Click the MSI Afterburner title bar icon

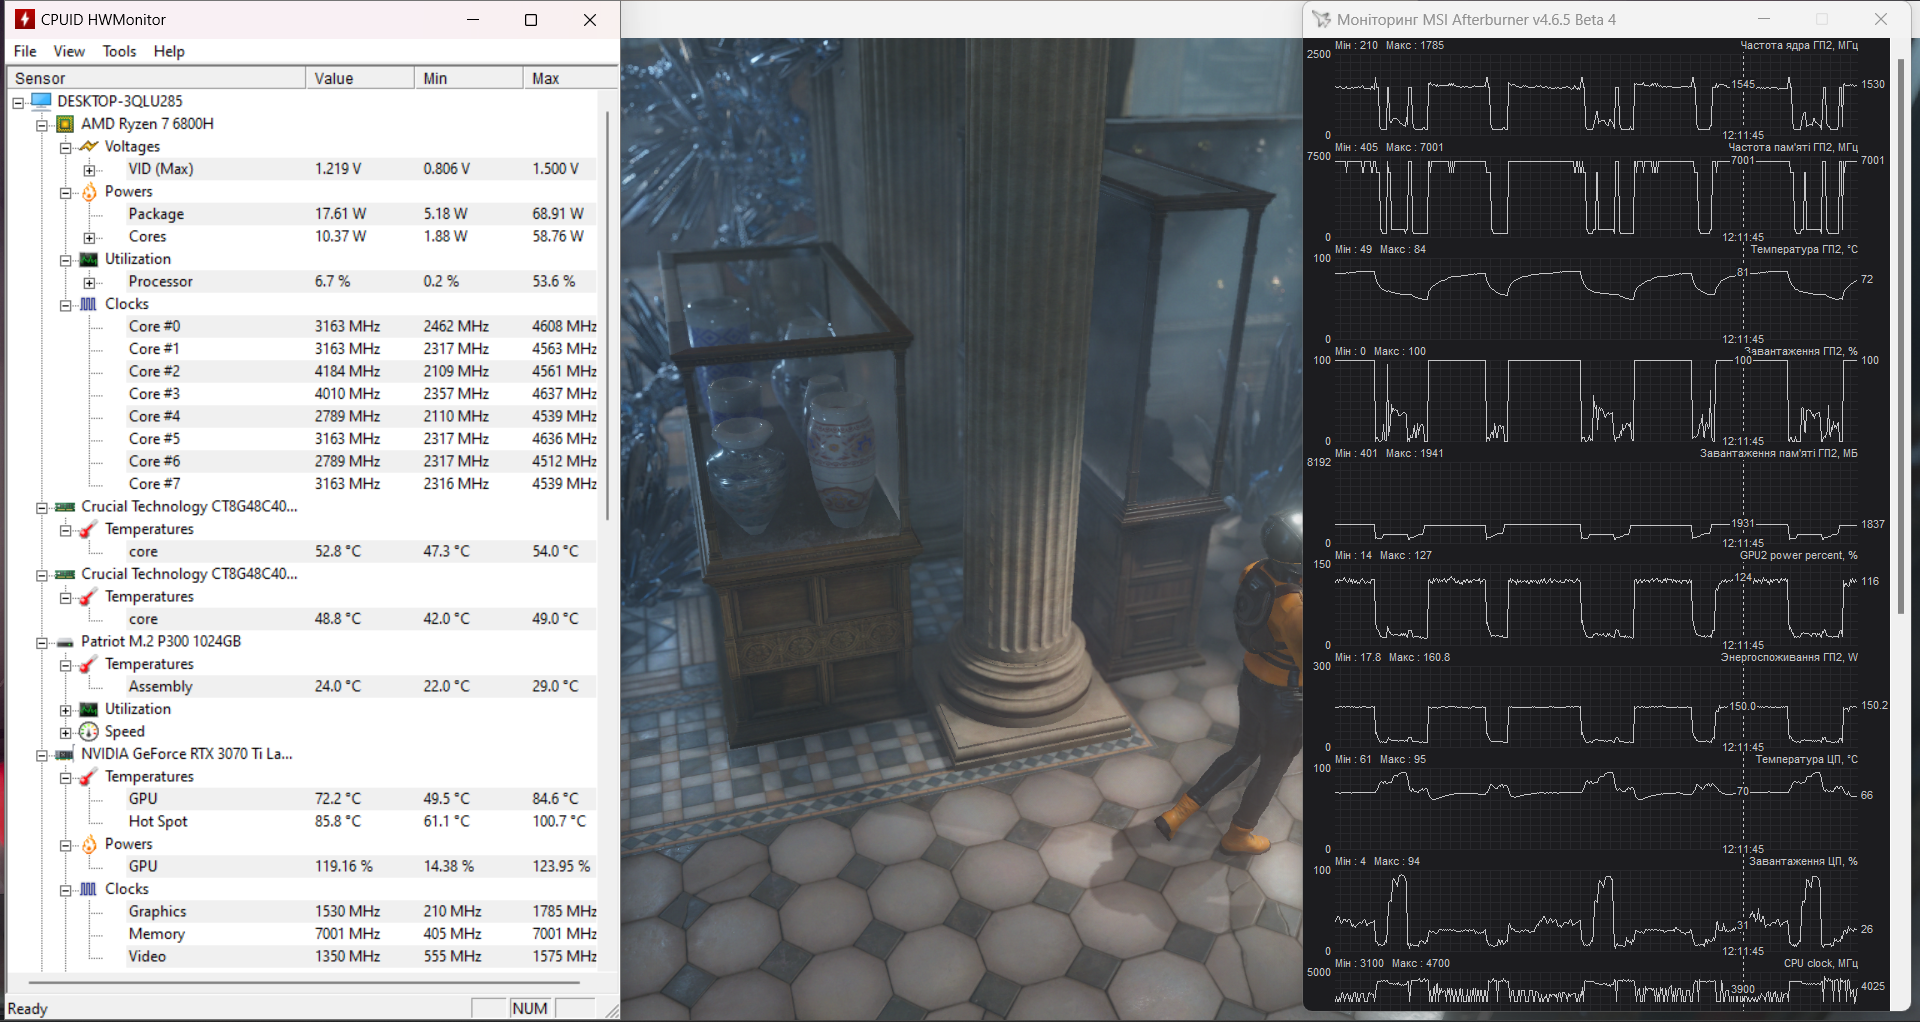coord(1321,19)
